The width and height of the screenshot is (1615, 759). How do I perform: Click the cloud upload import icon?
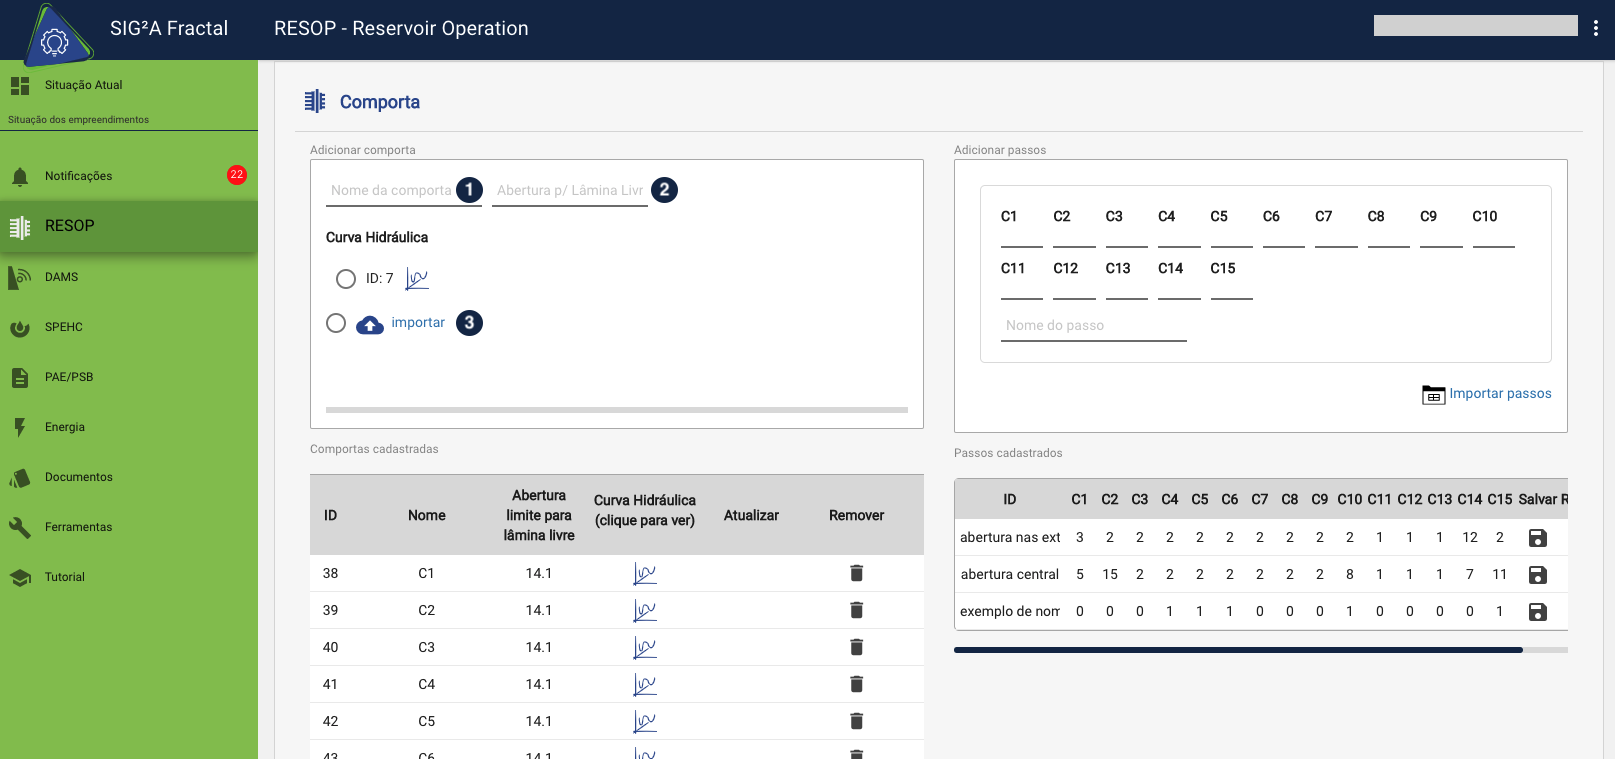[x=370, y=324]
